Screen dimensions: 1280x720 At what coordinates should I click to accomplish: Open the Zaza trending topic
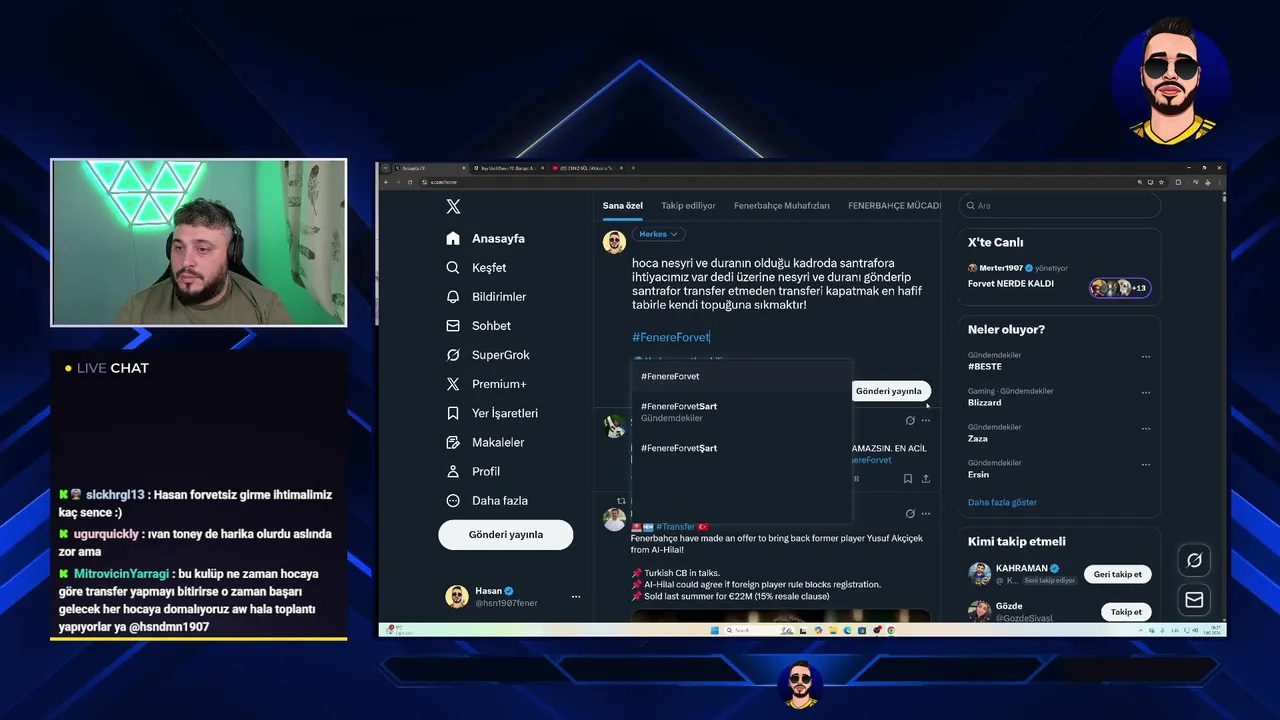(978, 439)
